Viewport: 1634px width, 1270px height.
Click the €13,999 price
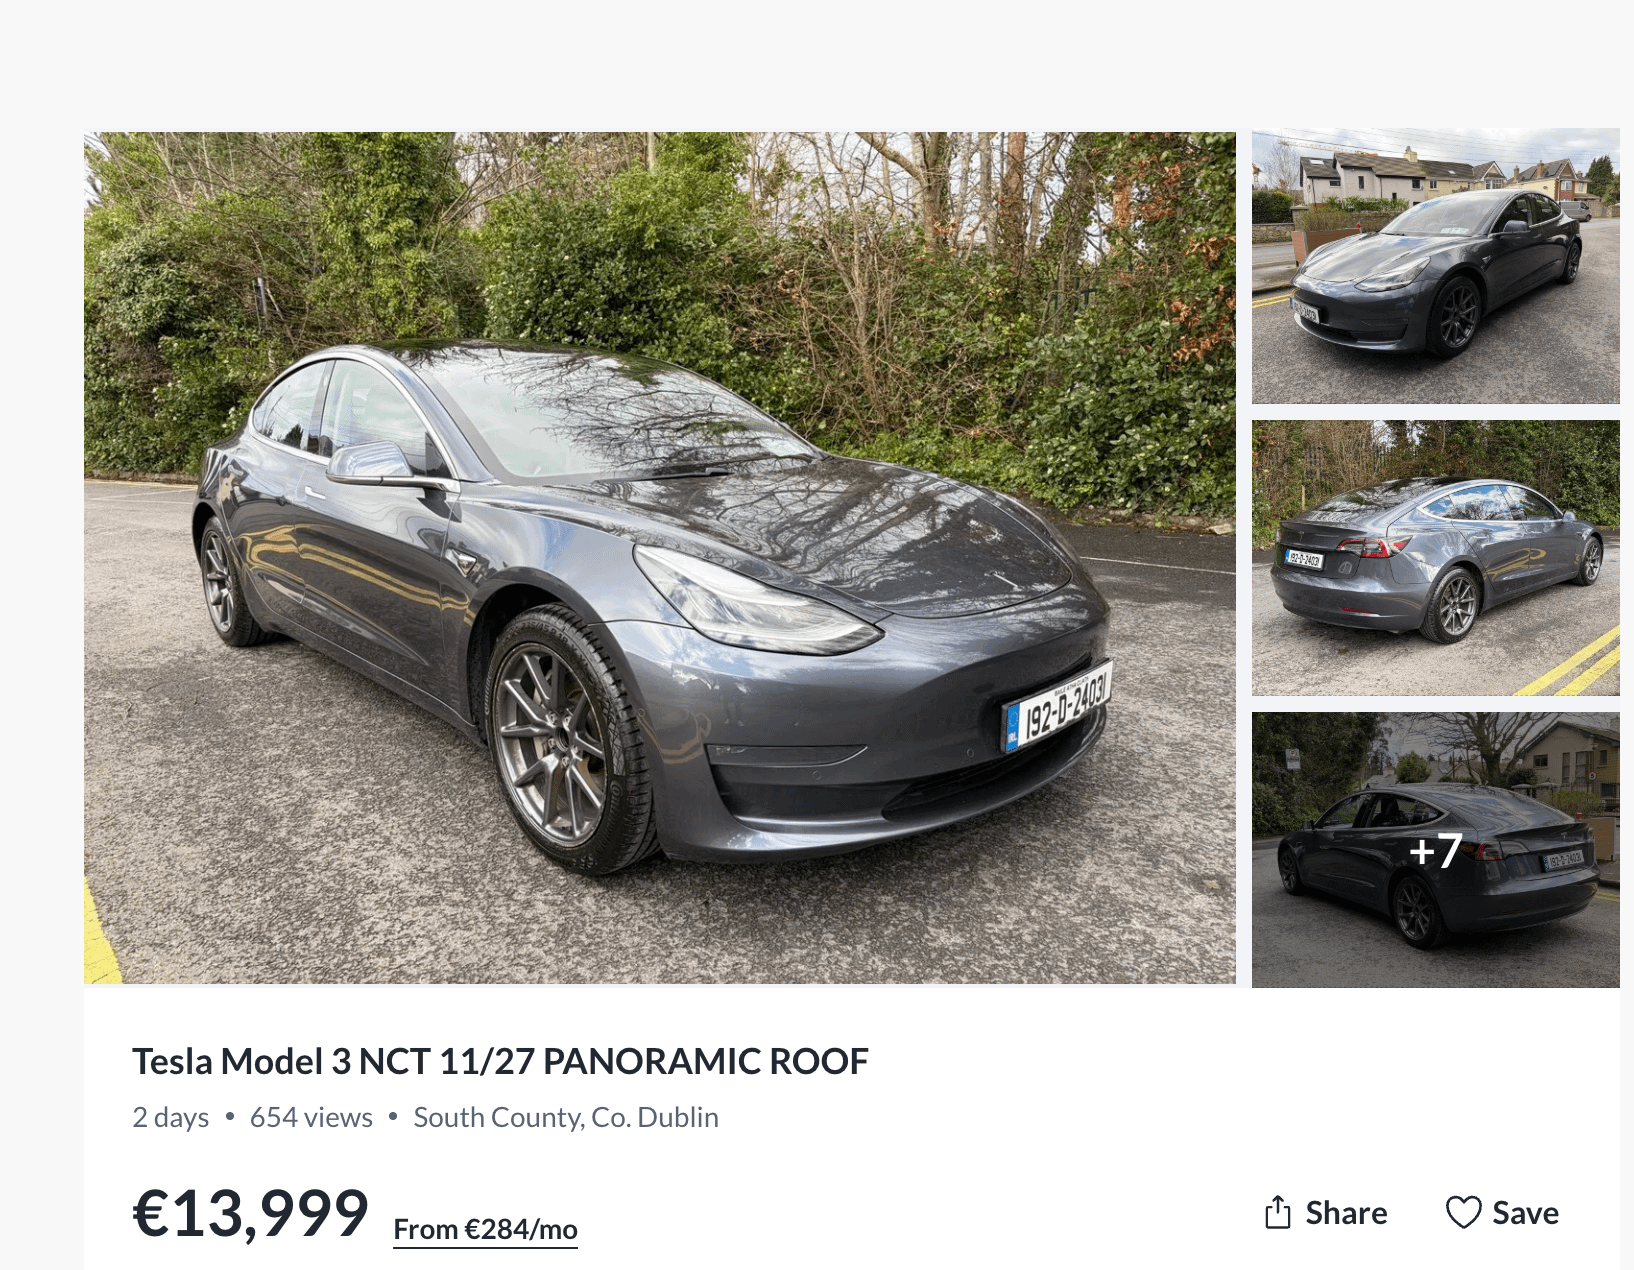click(x=251, y=1213)
